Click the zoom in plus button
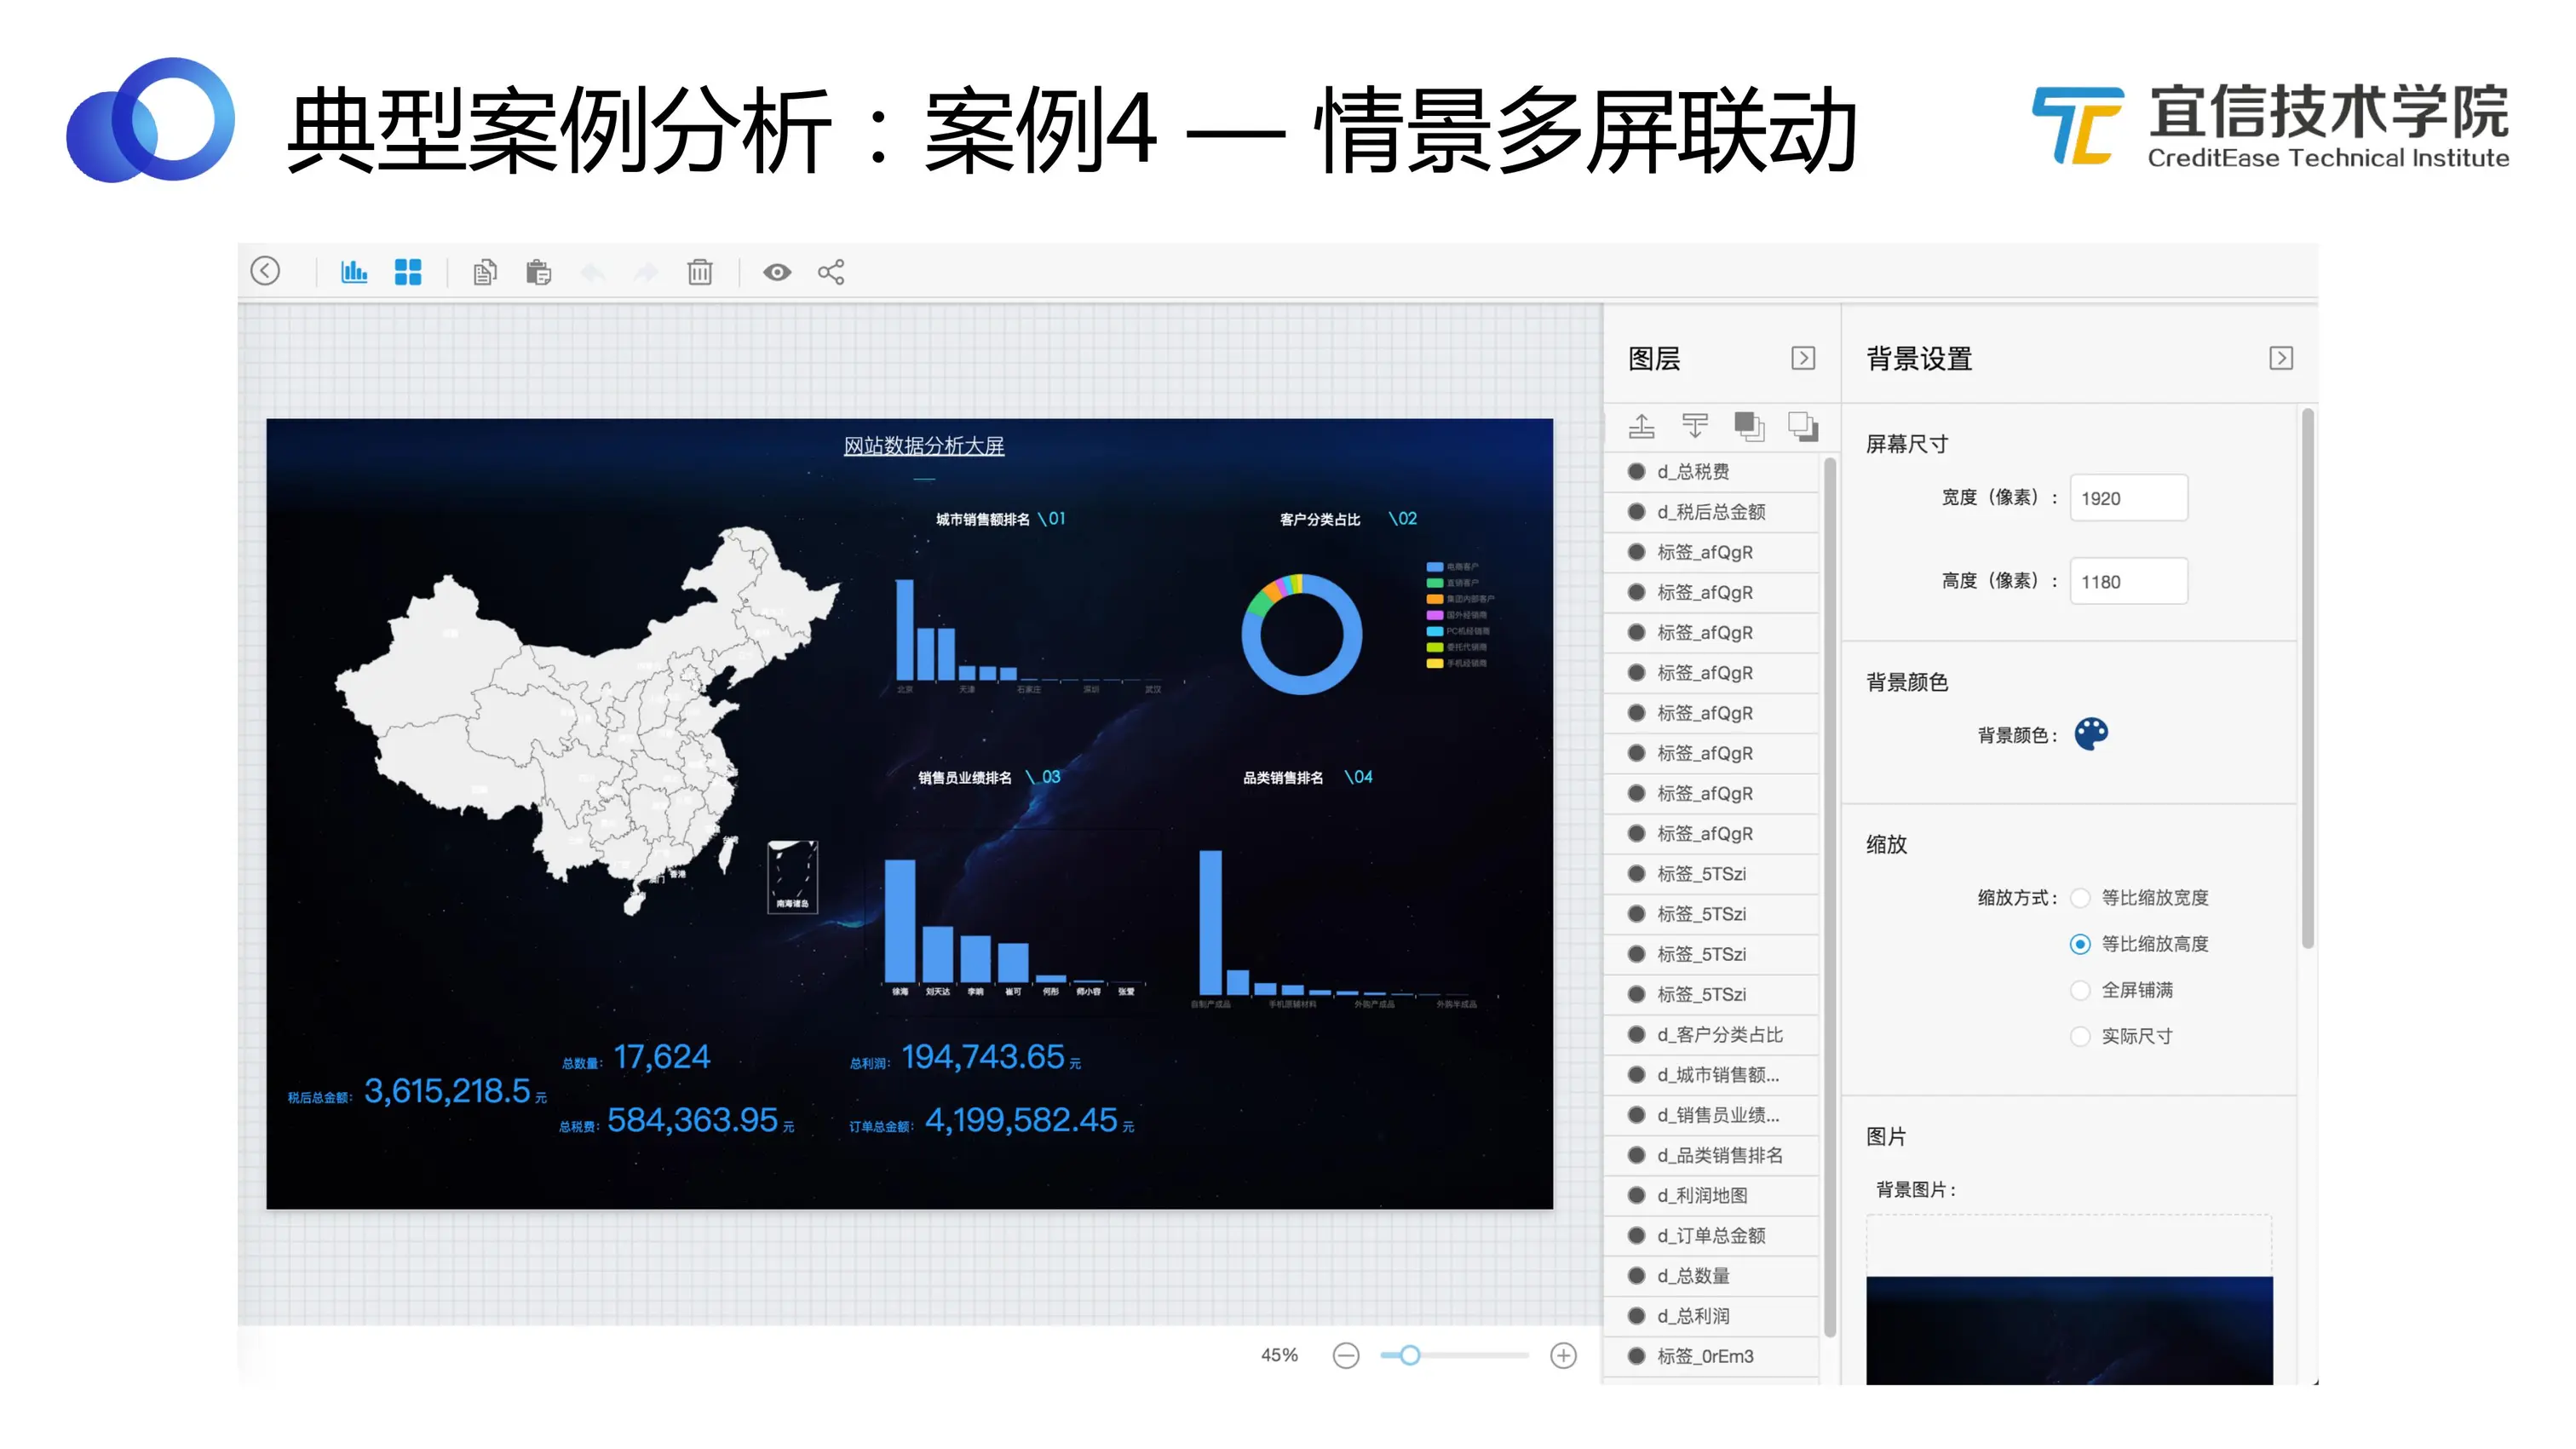This screenshot has height=1449, width=2576. [1563, 1356]
